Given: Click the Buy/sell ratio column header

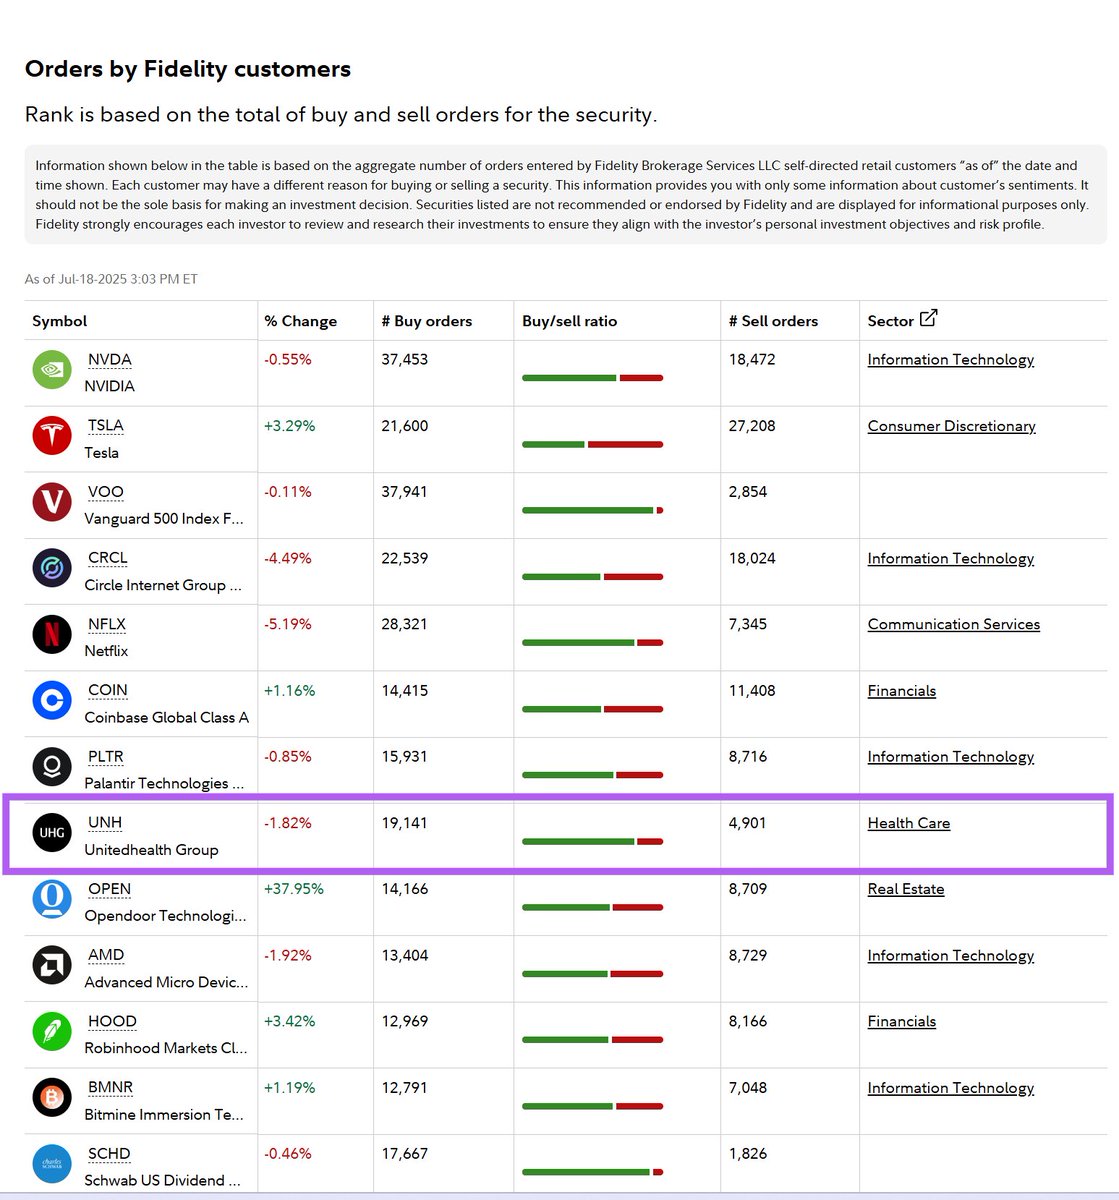Looking at the screenshot, I should [570, 321].
